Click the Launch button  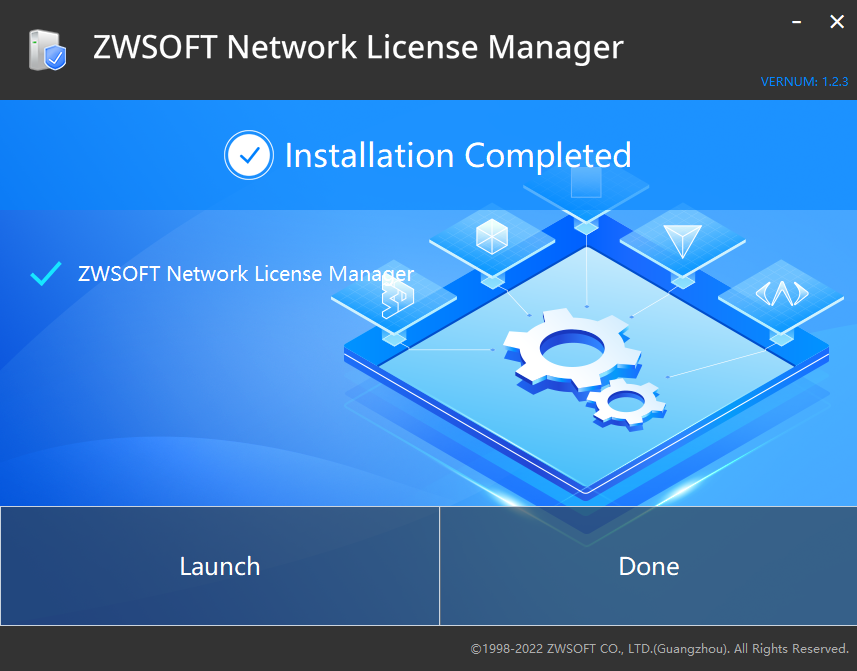point(220,566)
